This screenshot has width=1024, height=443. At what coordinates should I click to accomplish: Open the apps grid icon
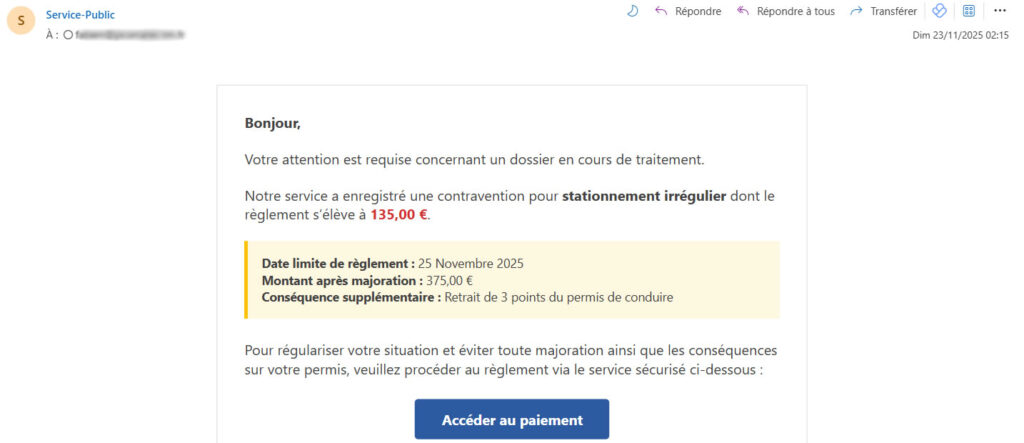pos(968,11)
